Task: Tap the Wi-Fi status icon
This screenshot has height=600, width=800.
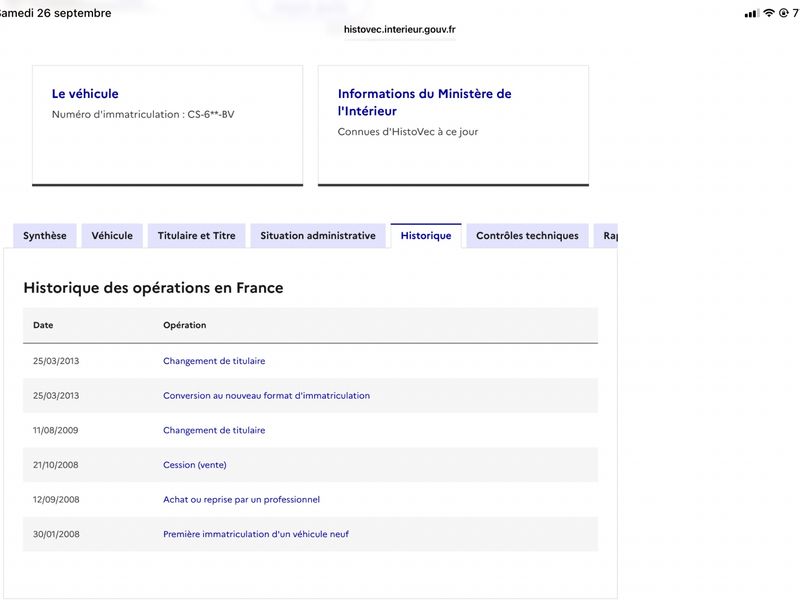Action: (x=768, y=13)
